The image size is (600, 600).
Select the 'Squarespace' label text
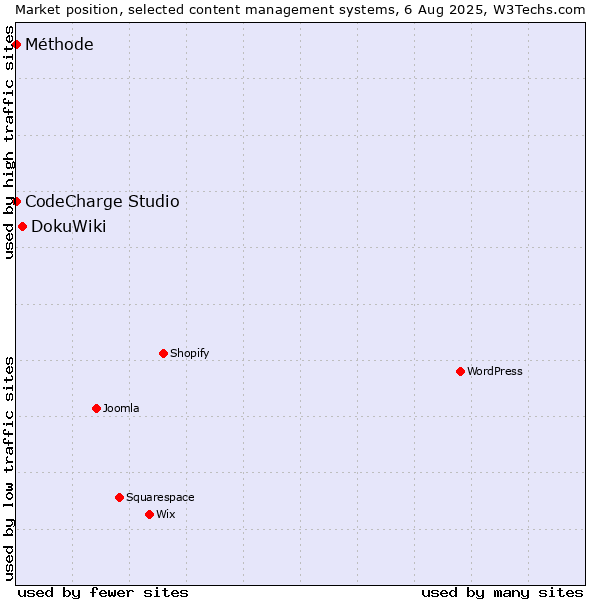pyautogui.click(x=160, y=497)
